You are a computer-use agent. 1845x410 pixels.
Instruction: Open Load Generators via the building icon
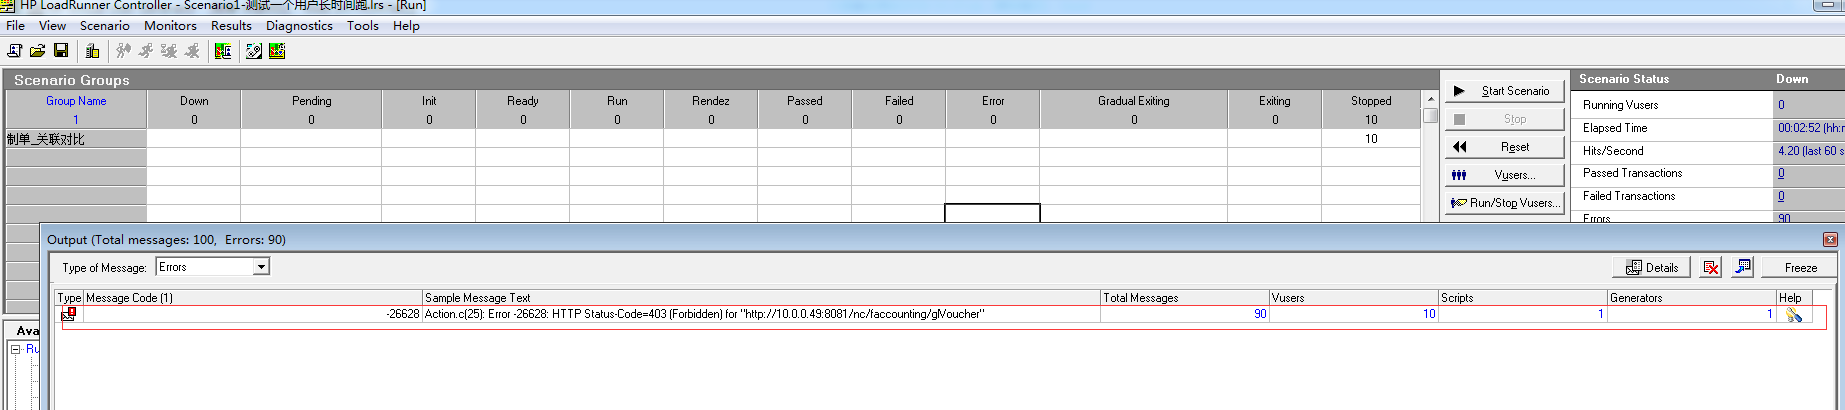coord(92,51)
